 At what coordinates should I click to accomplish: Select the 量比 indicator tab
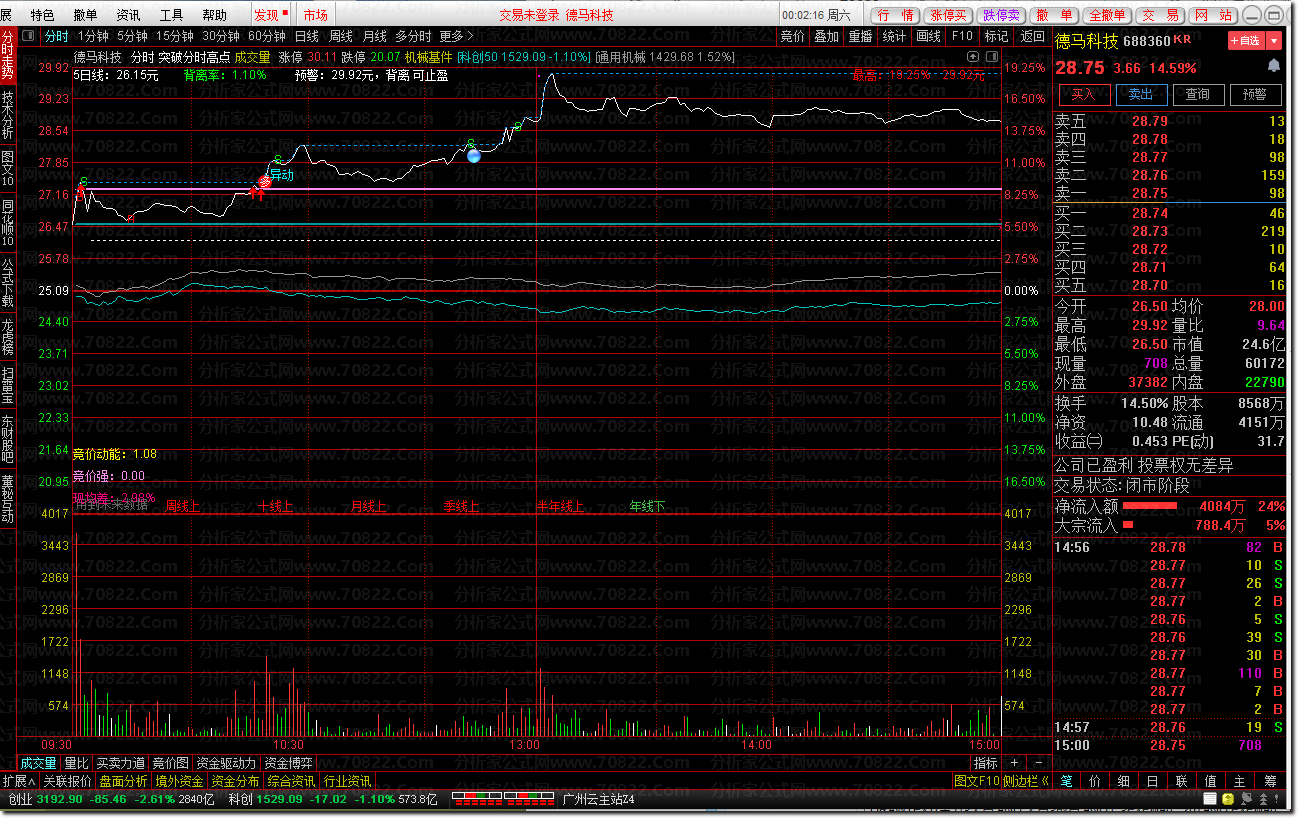(x=76, y=763)
